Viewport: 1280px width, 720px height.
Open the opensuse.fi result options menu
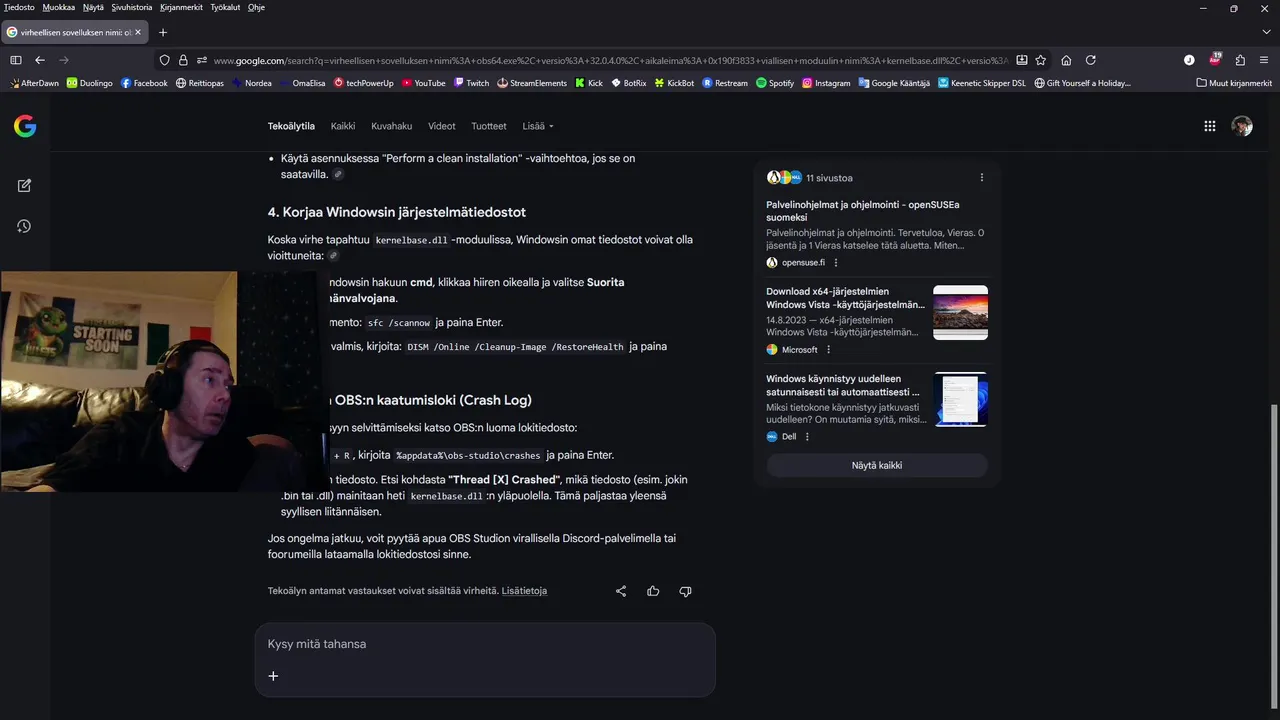(836, 263)
